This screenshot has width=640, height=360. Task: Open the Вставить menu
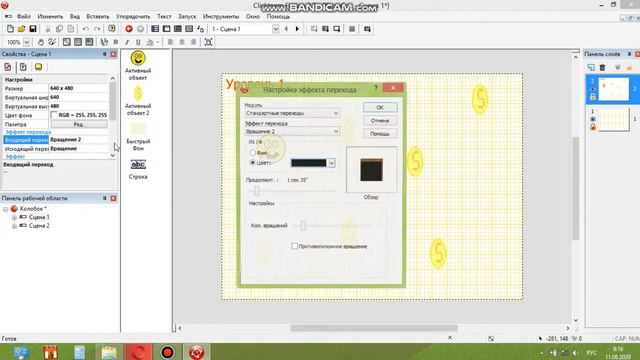click(x=98, y=16)
